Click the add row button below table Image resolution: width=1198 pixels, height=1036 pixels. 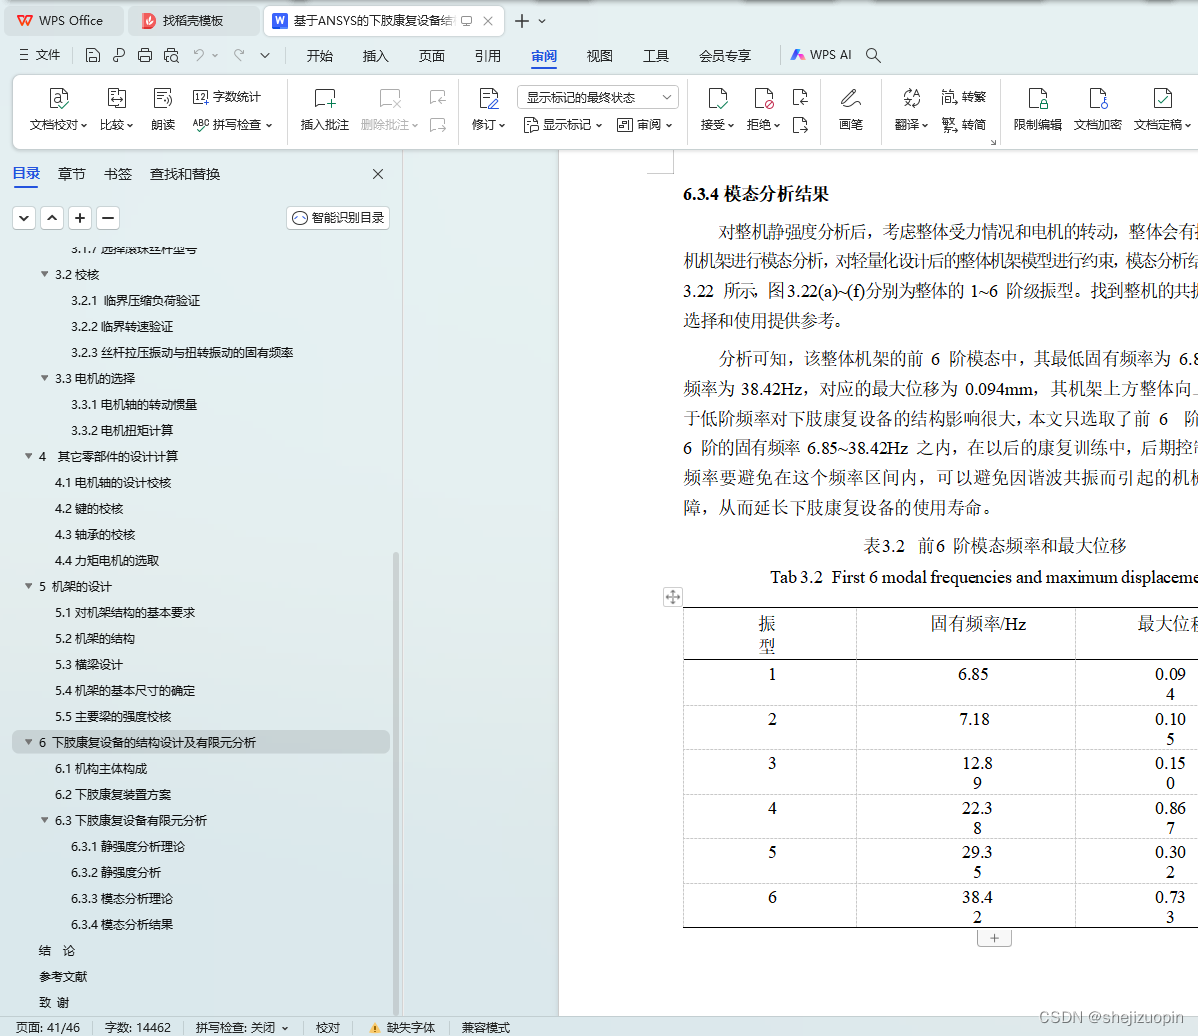(994, 938)
